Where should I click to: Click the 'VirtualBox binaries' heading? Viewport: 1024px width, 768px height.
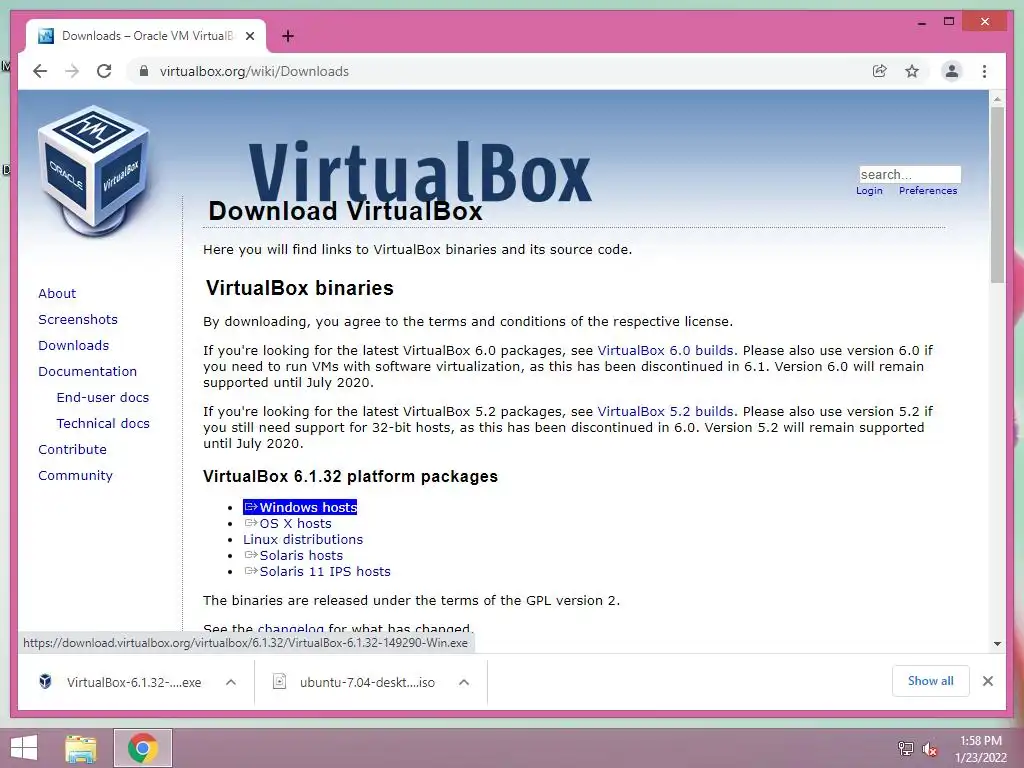pos(300,288)
